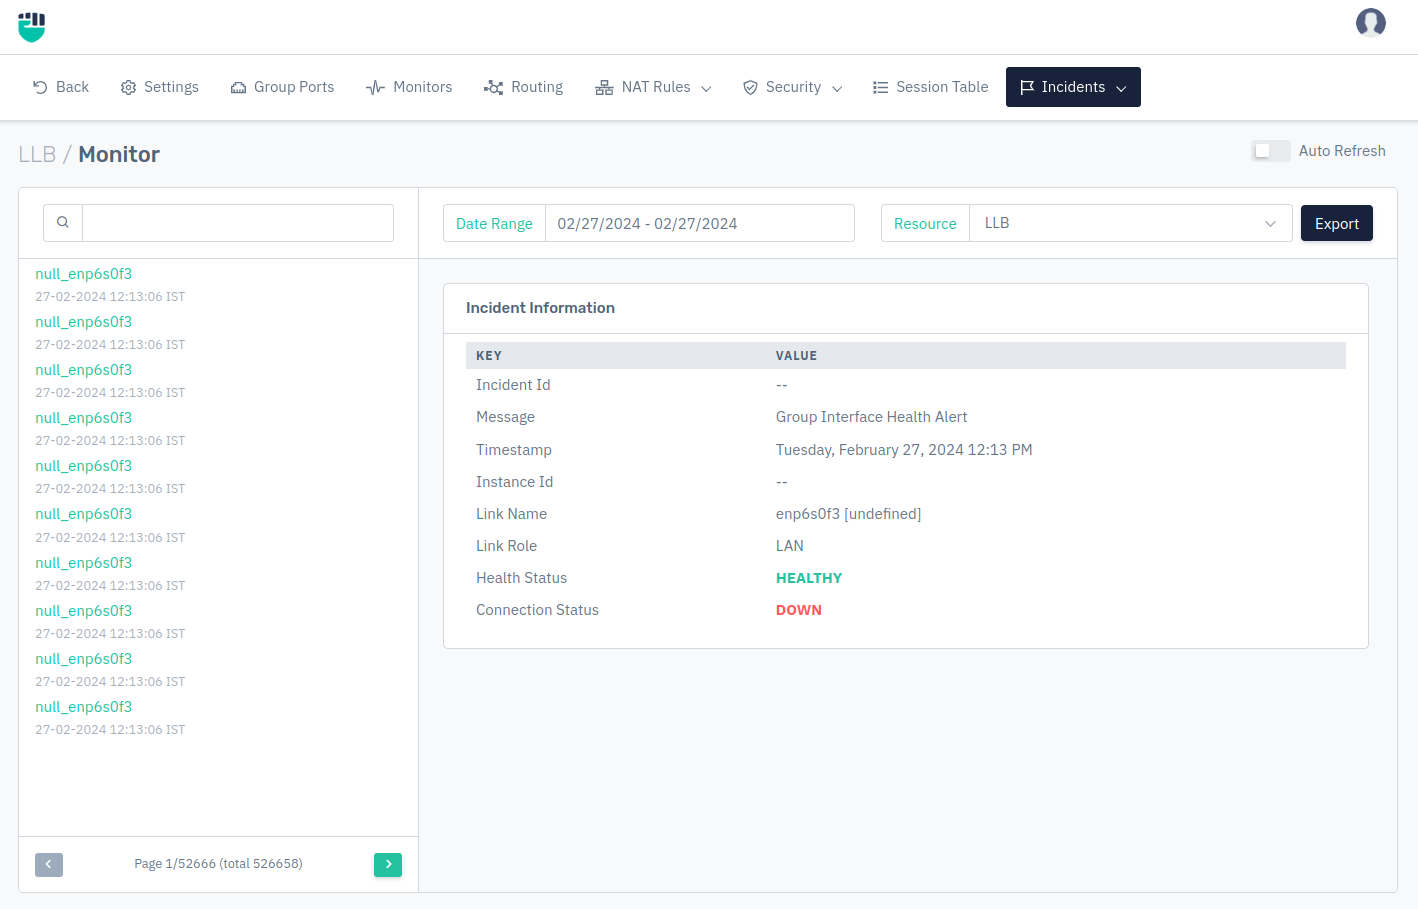1418x909 pixels.
Task: Click the Date Range label
Action: [494, 224]
